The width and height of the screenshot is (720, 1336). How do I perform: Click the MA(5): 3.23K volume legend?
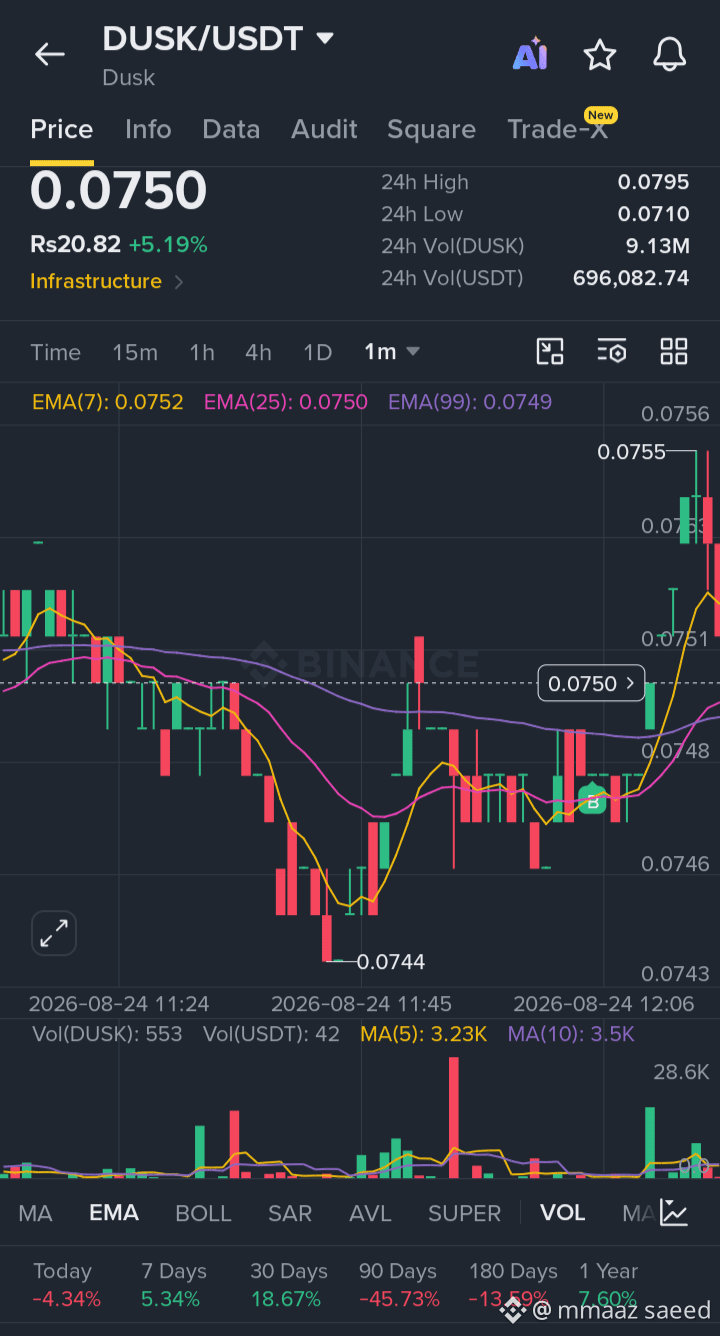pyautogui.click(x=423, y=1034)
